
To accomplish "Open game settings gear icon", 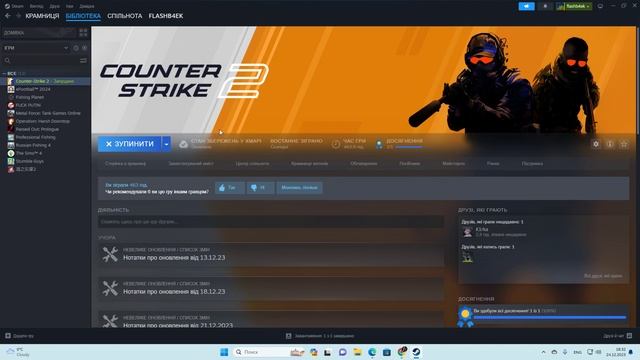I will (596, 144).
